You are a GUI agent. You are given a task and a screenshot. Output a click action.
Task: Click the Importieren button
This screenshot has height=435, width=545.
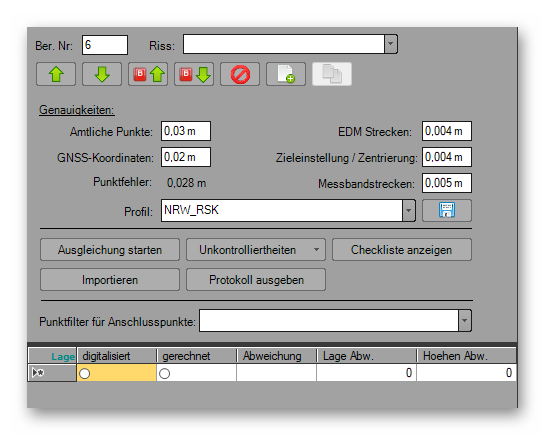pos(110,279)
